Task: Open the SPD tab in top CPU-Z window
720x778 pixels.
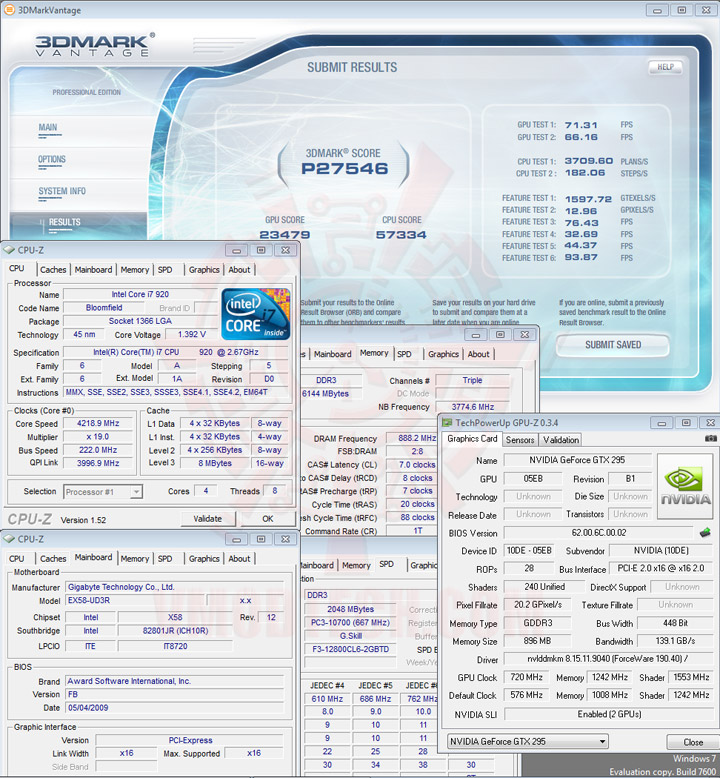Action: click(165, 269)
